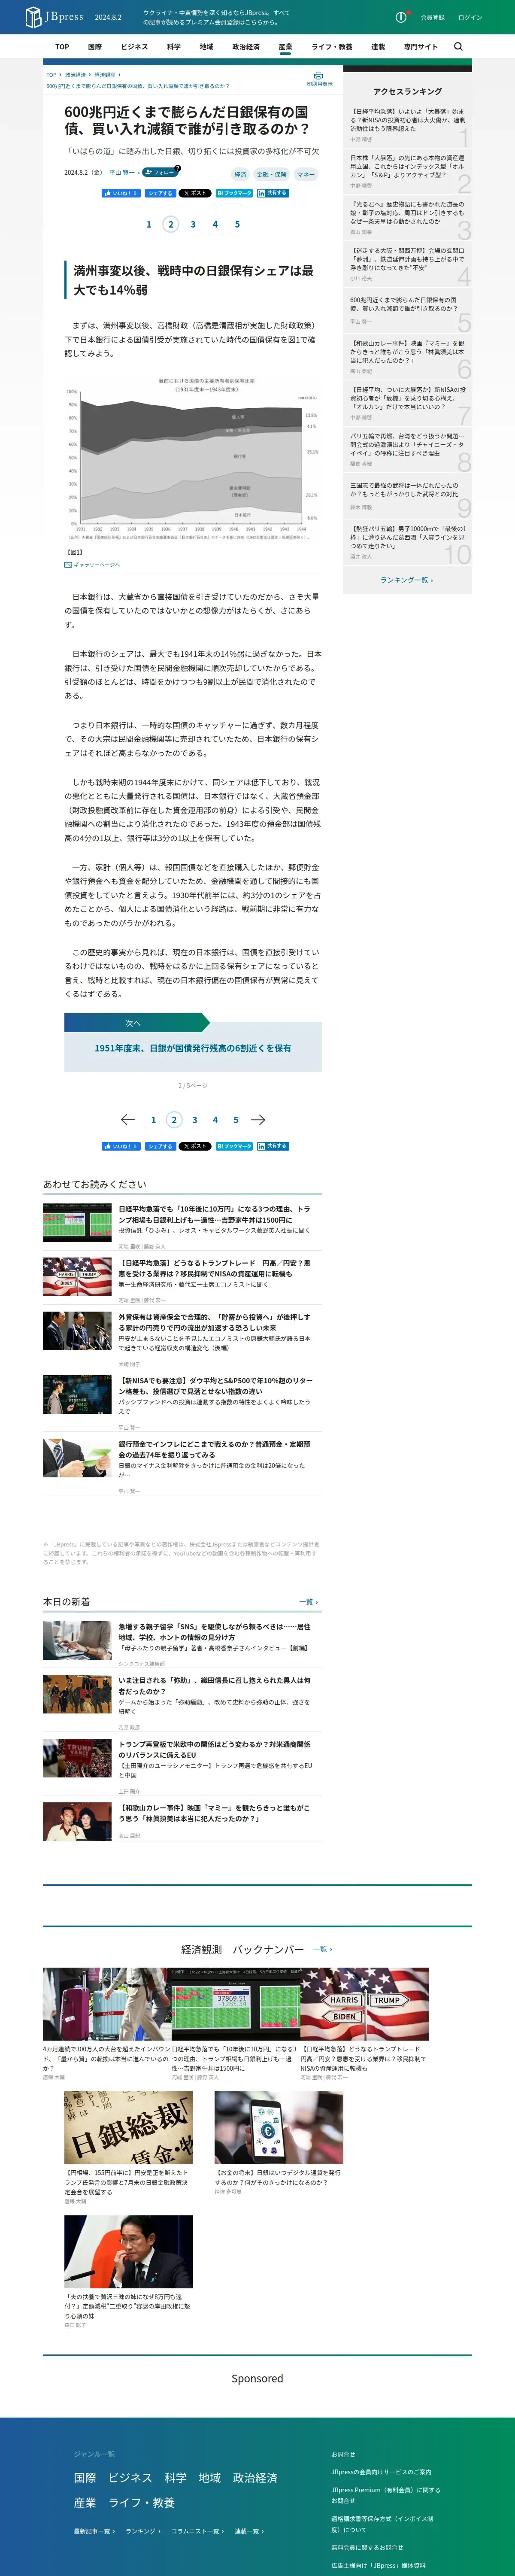Viewport: 515px width, 2576px height.
Task: Open the new article 急増する親子留学「SNS」を駆使しながら
Action: (214, 1632)
